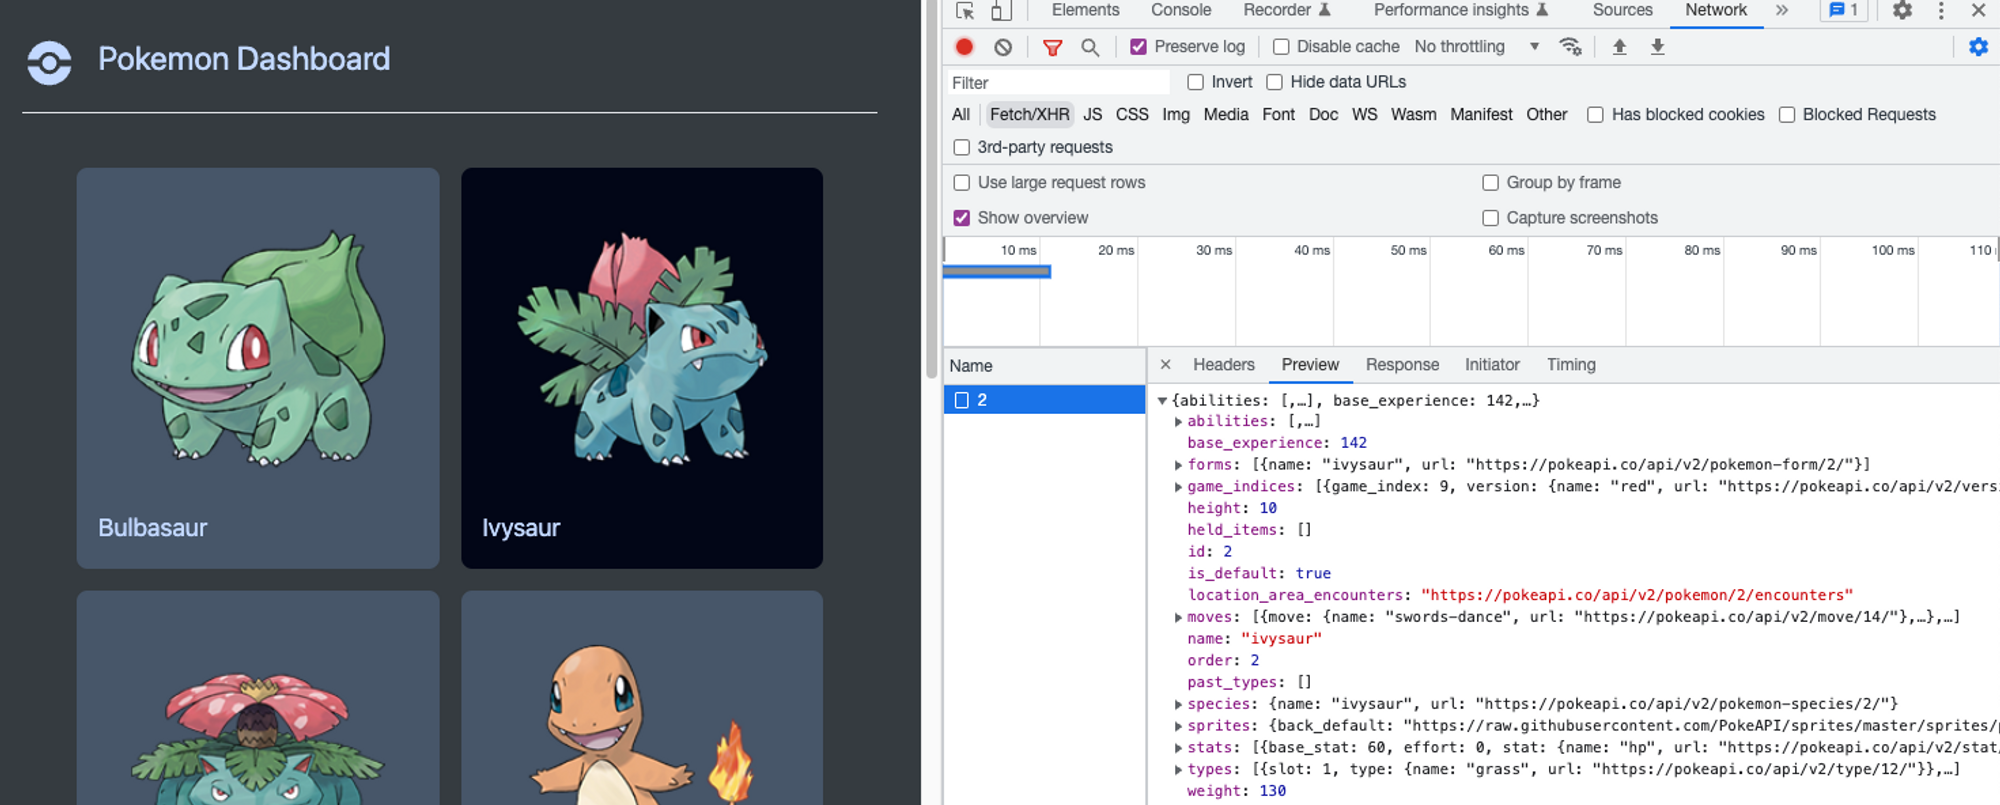Screen dimensions: 2000x805
Task: Collapse the root JSON object
Action: (1162, 401)
